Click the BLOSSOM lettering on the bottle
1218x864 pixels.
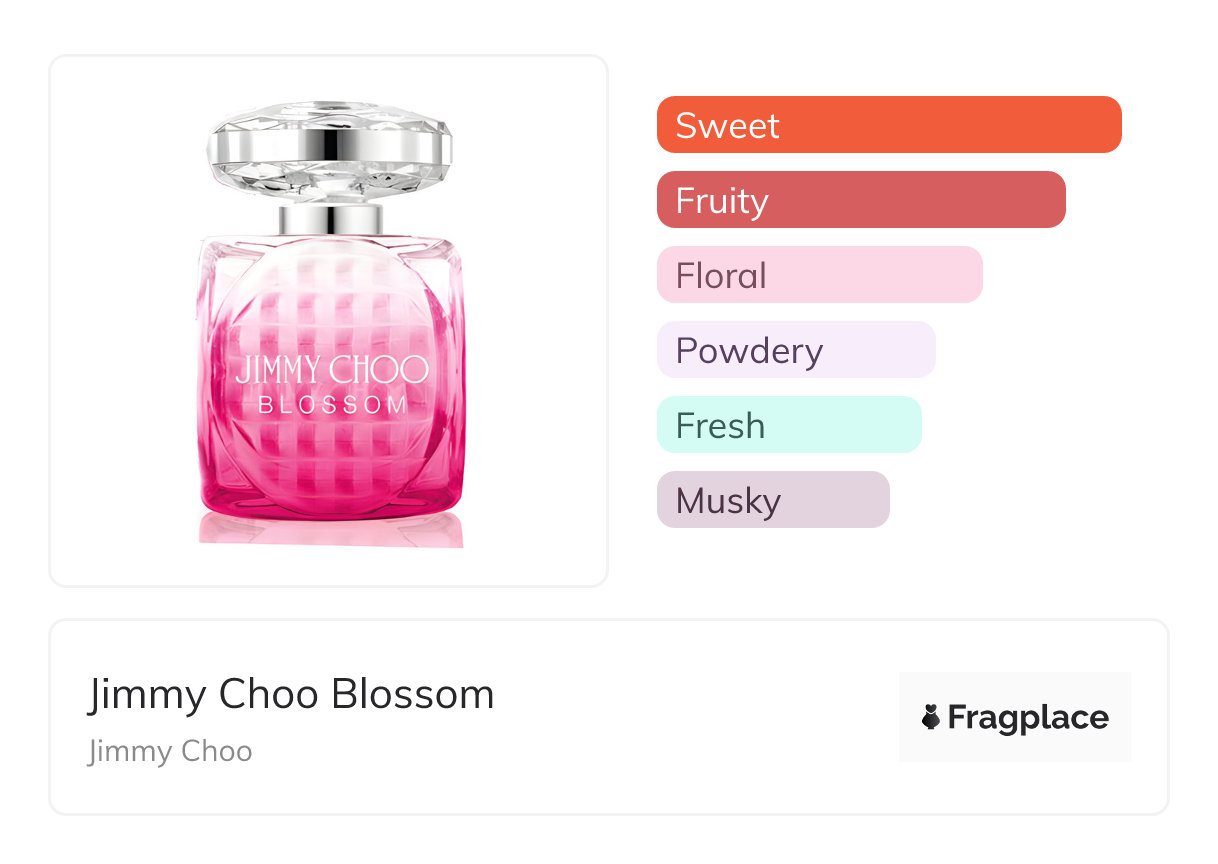tap(333, 405)
